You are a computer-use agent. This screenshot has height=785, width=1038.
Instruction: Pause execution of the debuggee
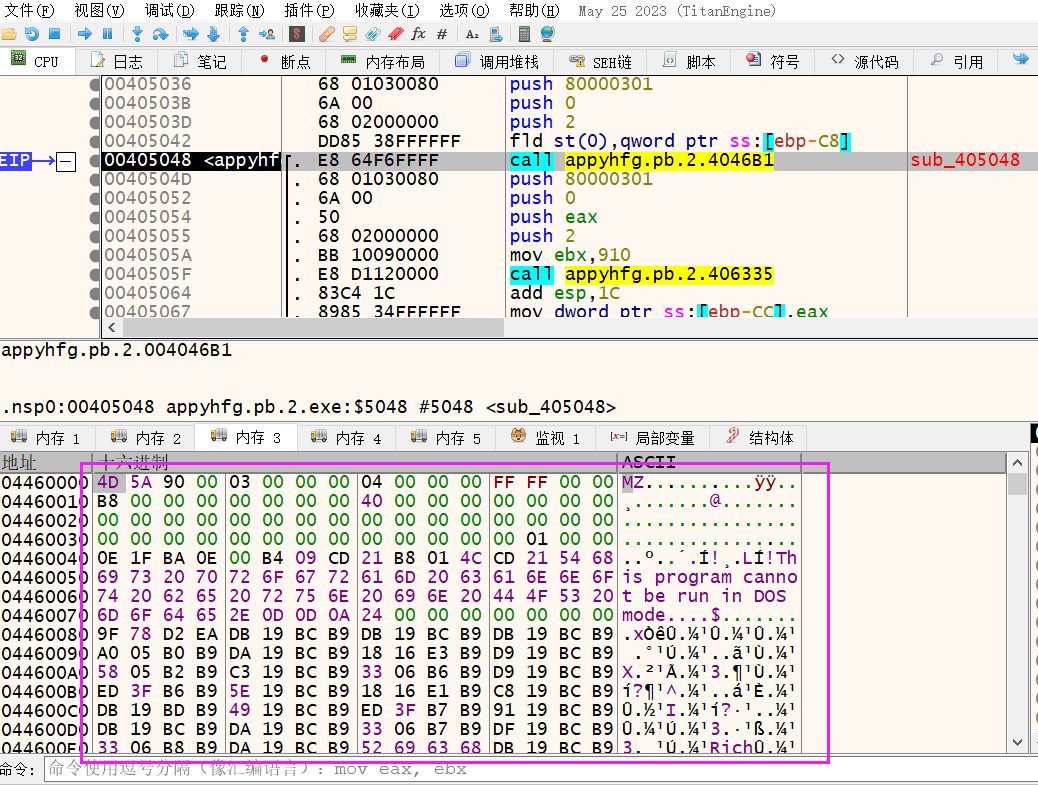tap(108, 34)
